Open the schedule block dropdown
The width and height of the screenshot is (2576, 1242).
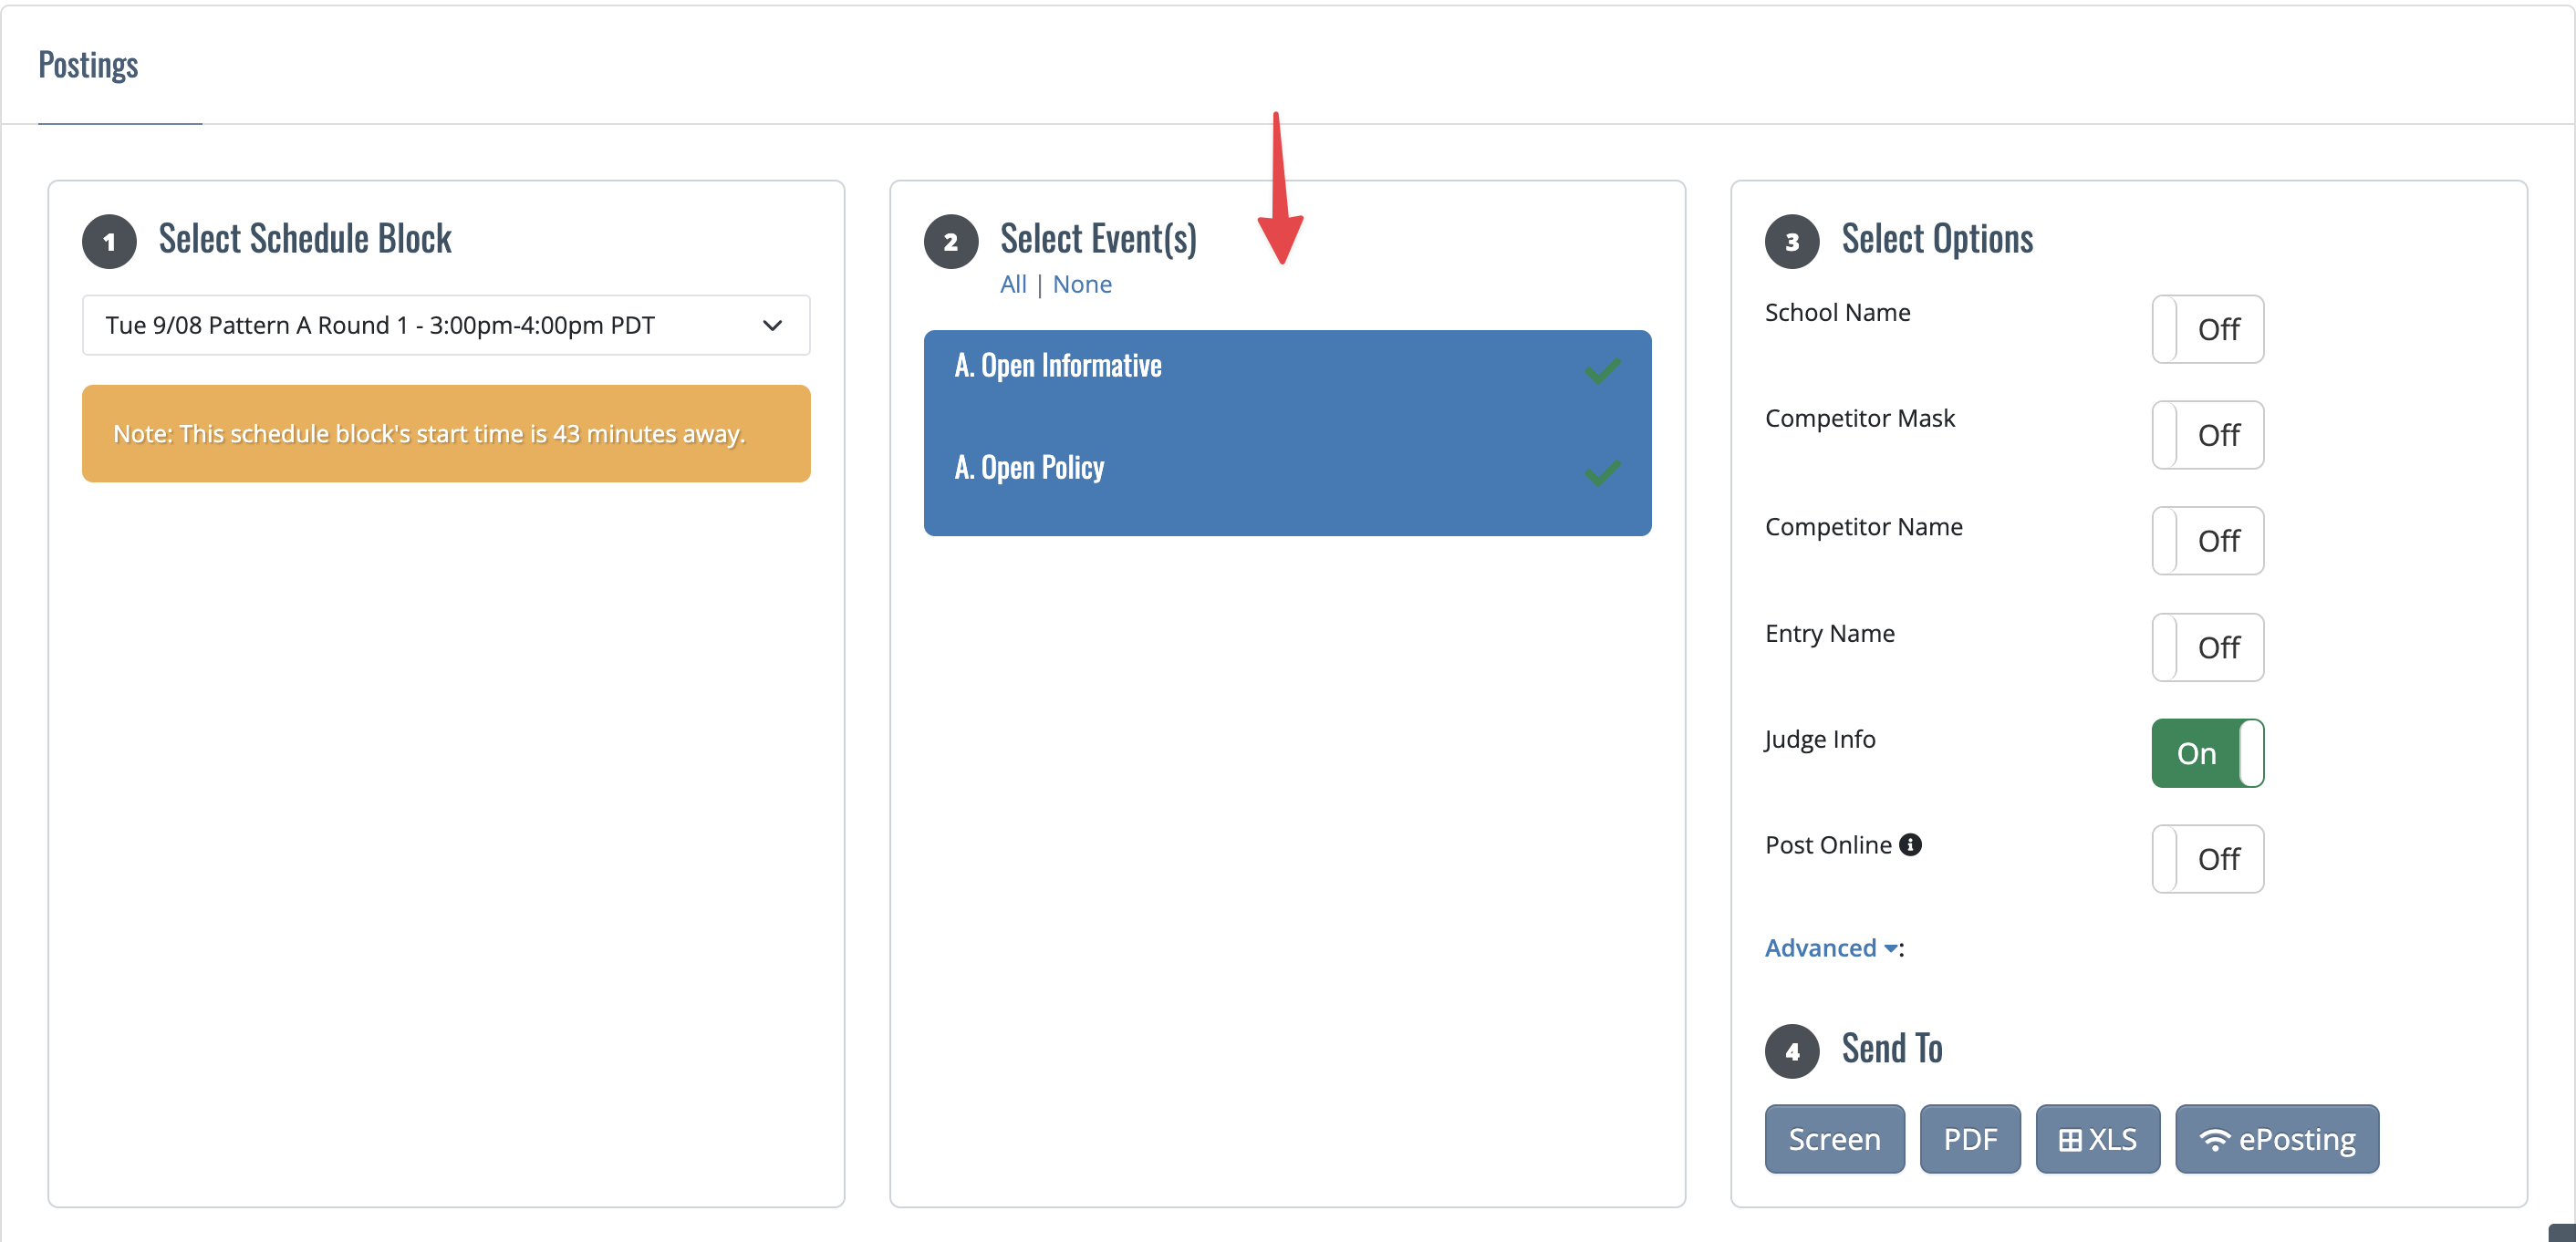(x=446, y=325)
